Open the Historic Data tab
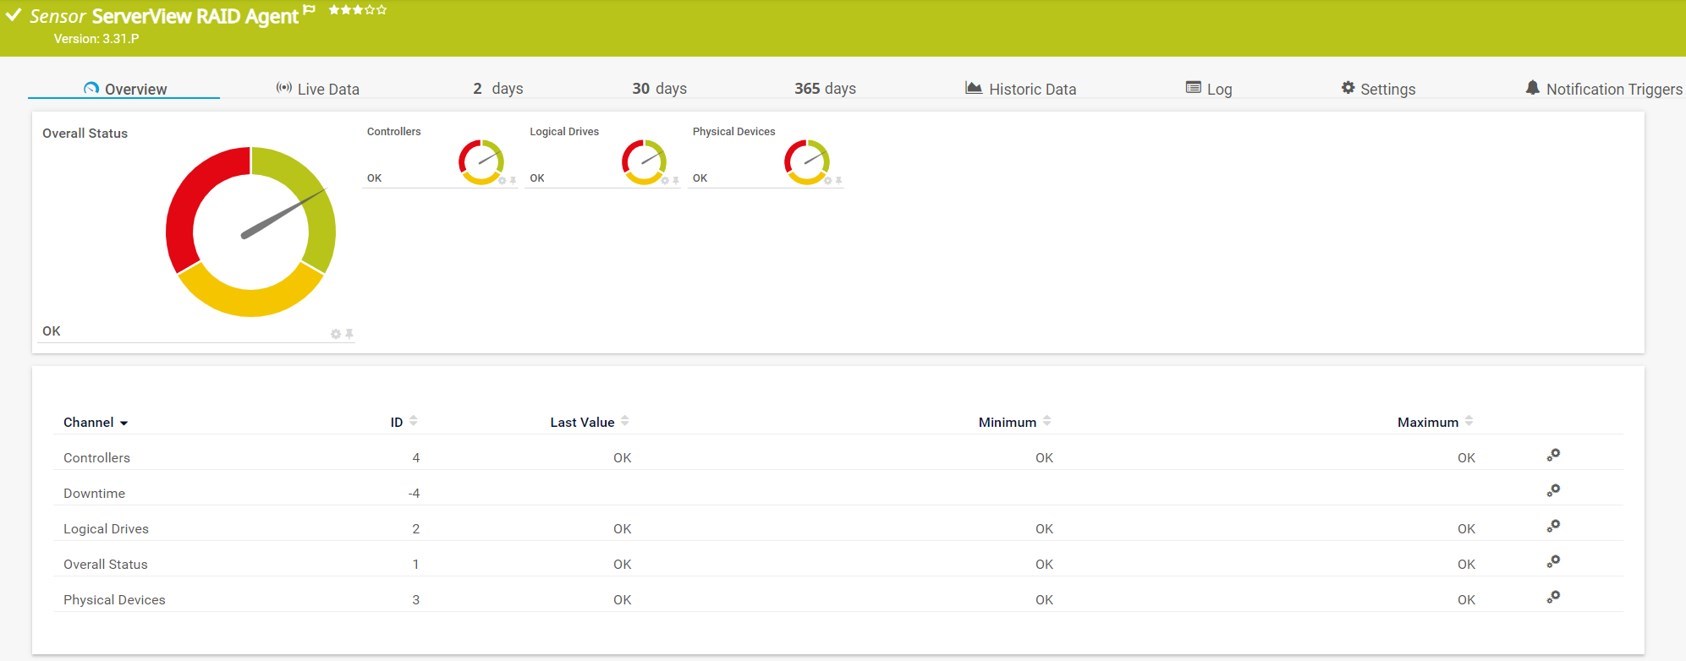Image resolution: width=1686 pixels, height=661 pixels. click(1020, 89)
